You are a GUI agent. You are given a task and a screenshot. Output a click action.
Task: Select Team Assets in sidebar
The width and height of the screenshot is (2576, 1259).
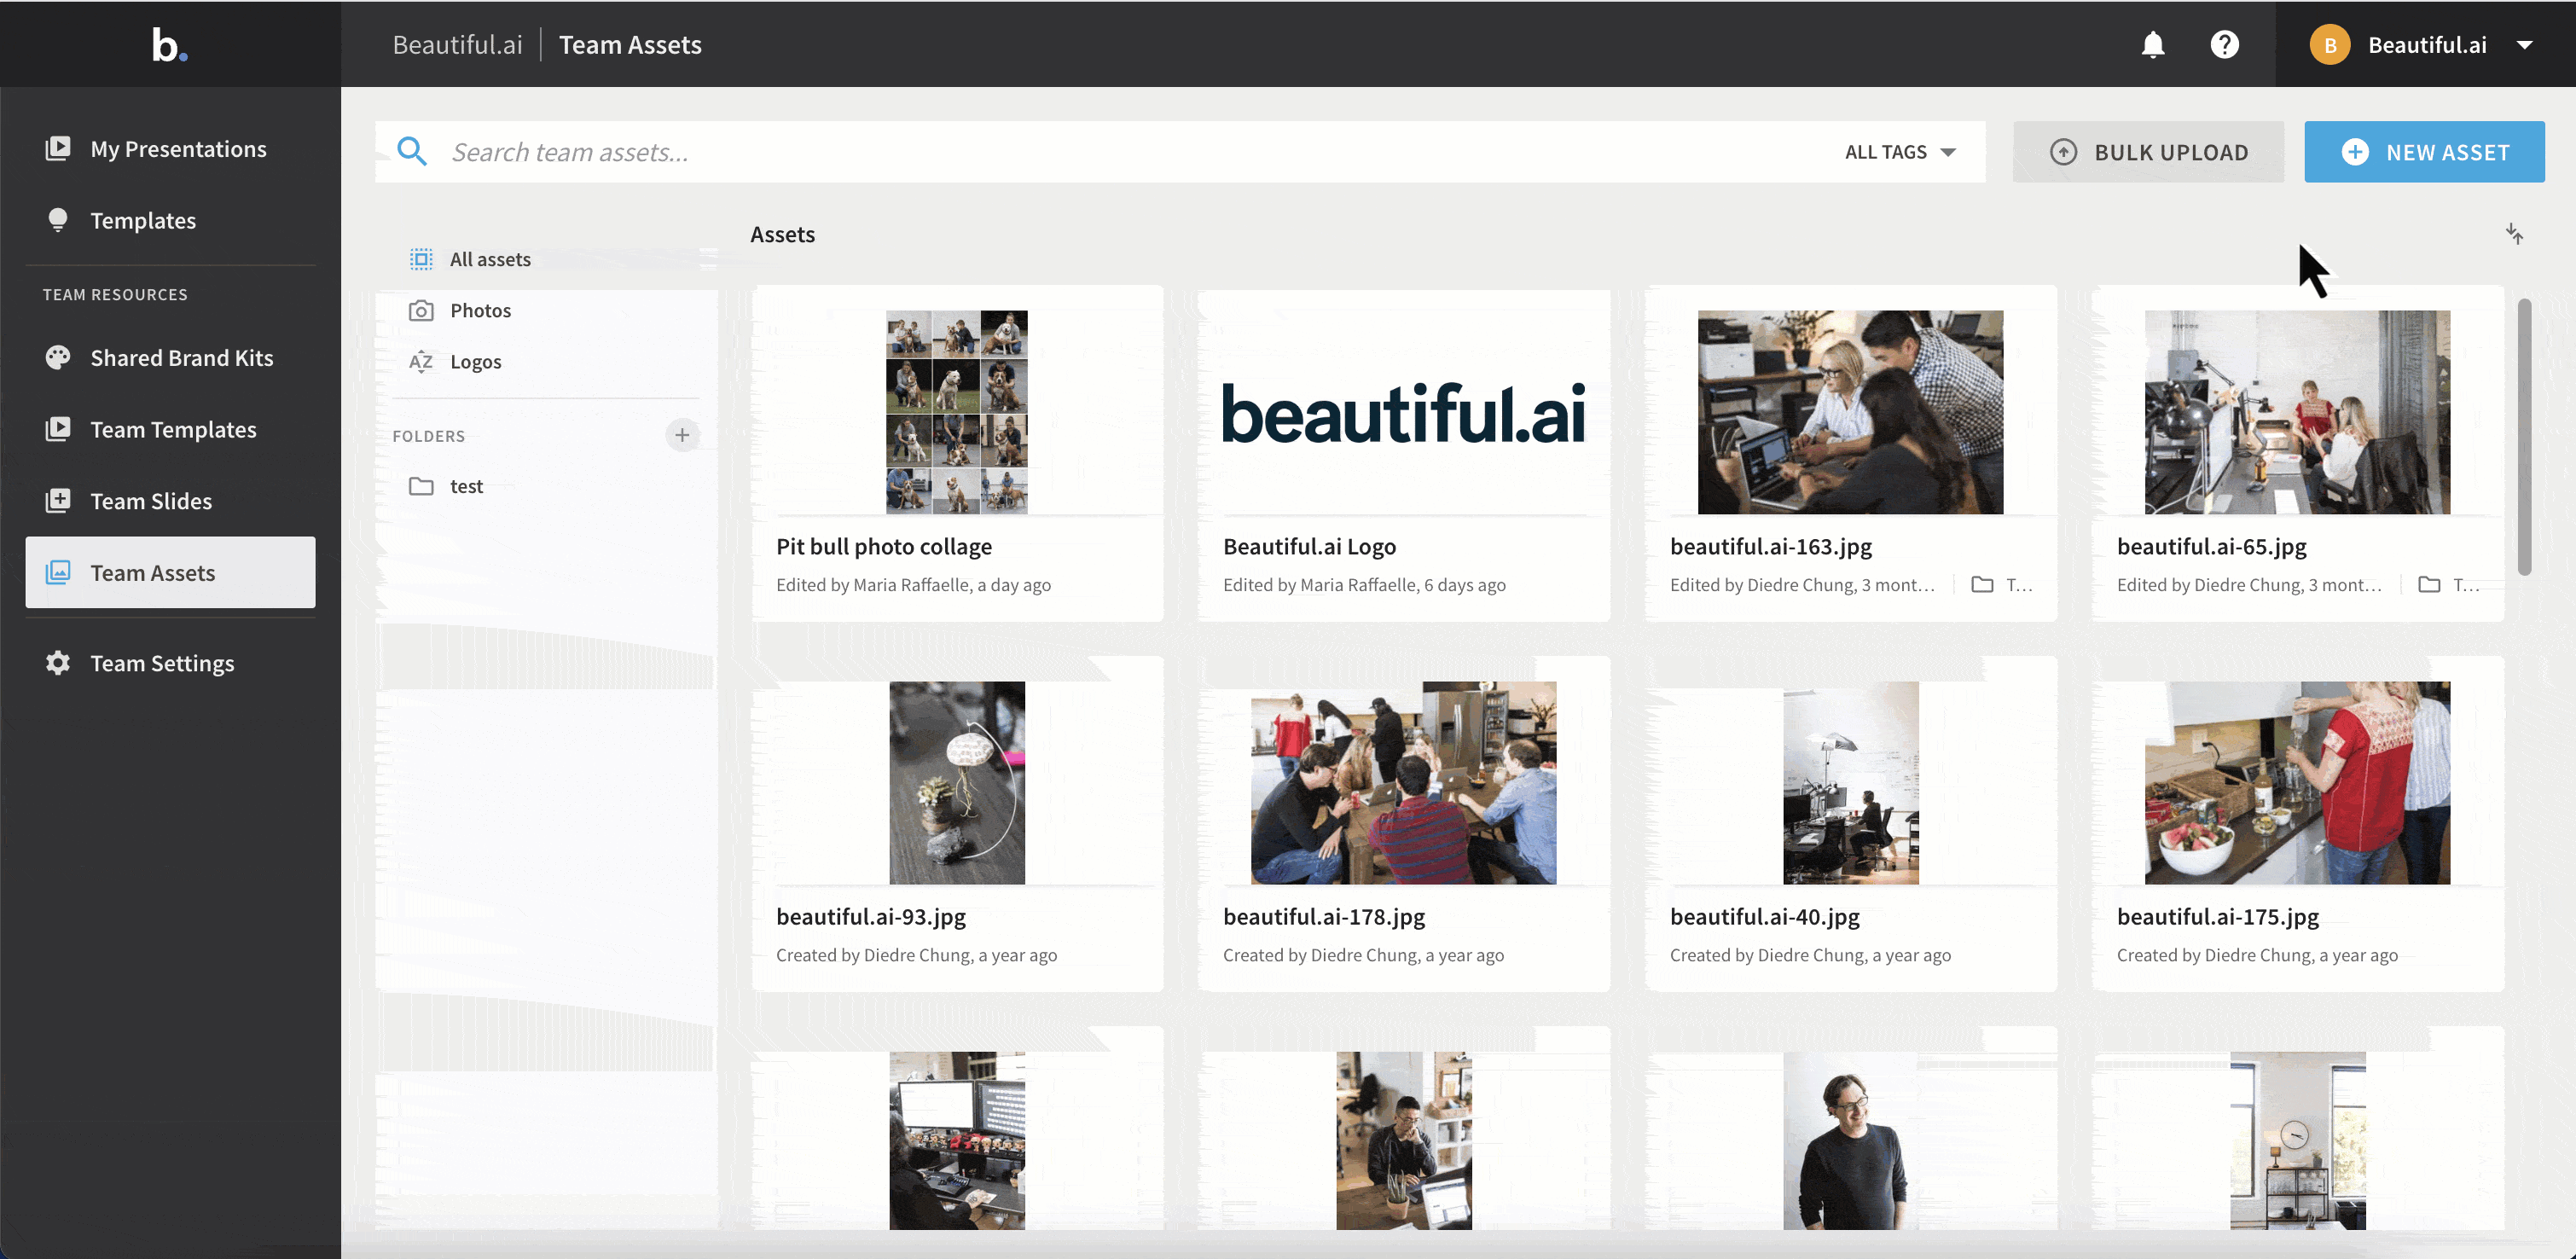(x=171, y=573)
